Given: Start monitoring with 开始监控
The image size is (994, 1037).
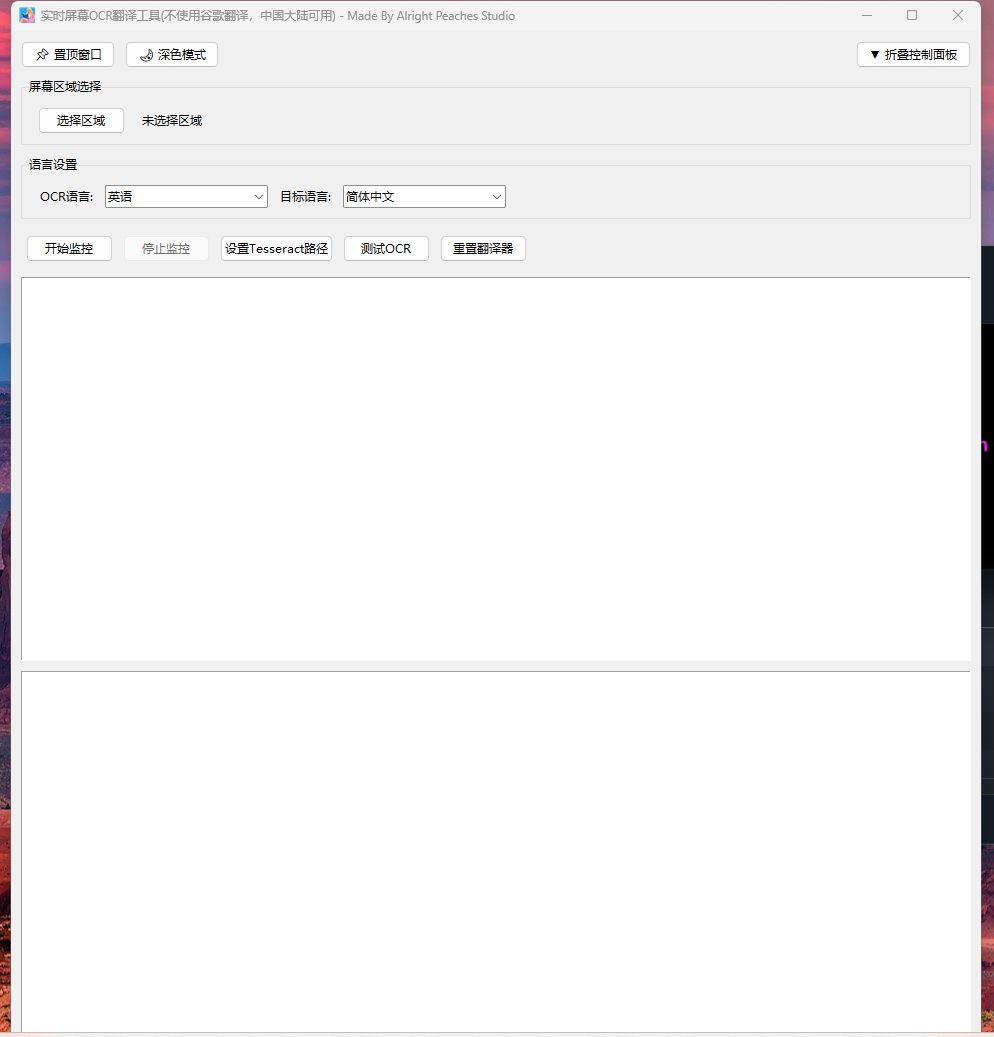Looking at the screenshot, I should tap(69, 249).
